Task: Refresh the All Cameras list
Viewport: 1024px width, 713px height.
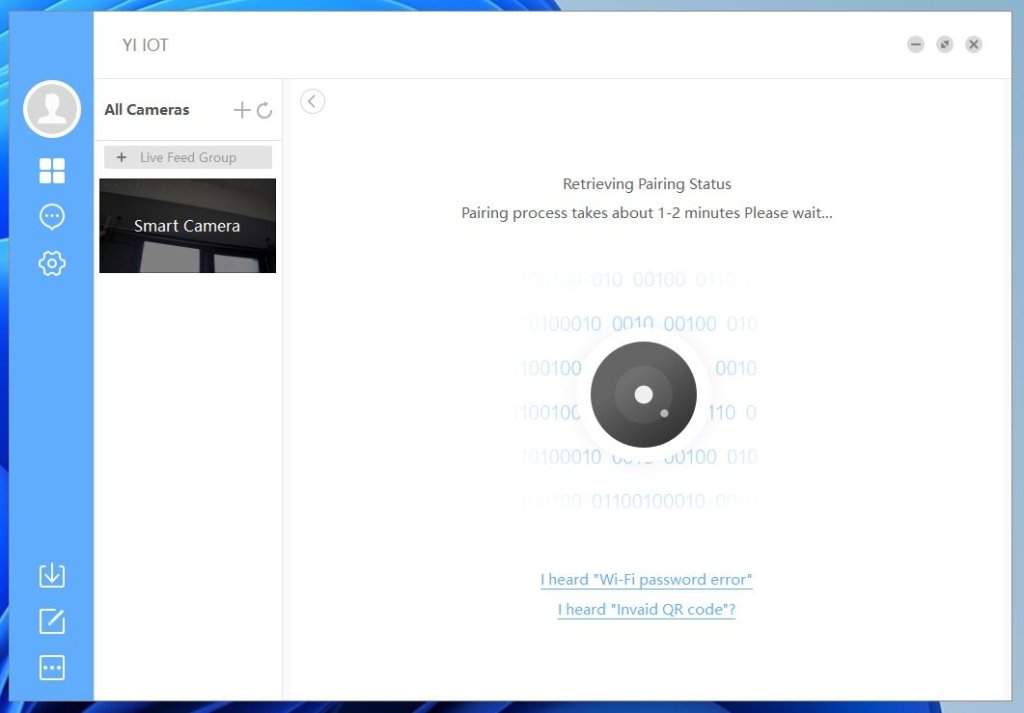Action: (x=264, y=110)
